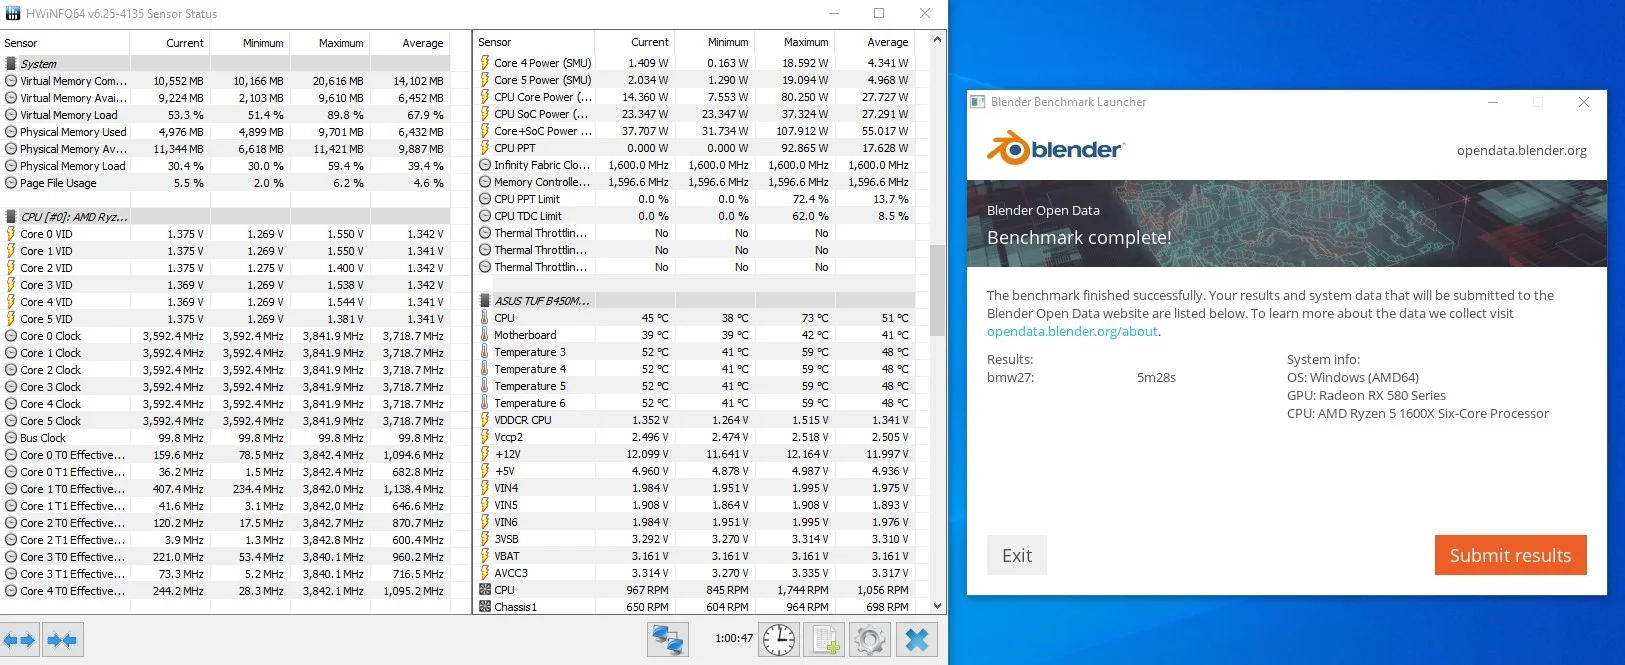
Task: Click the left pane Maximum column header
Action: tap(329, 43)
